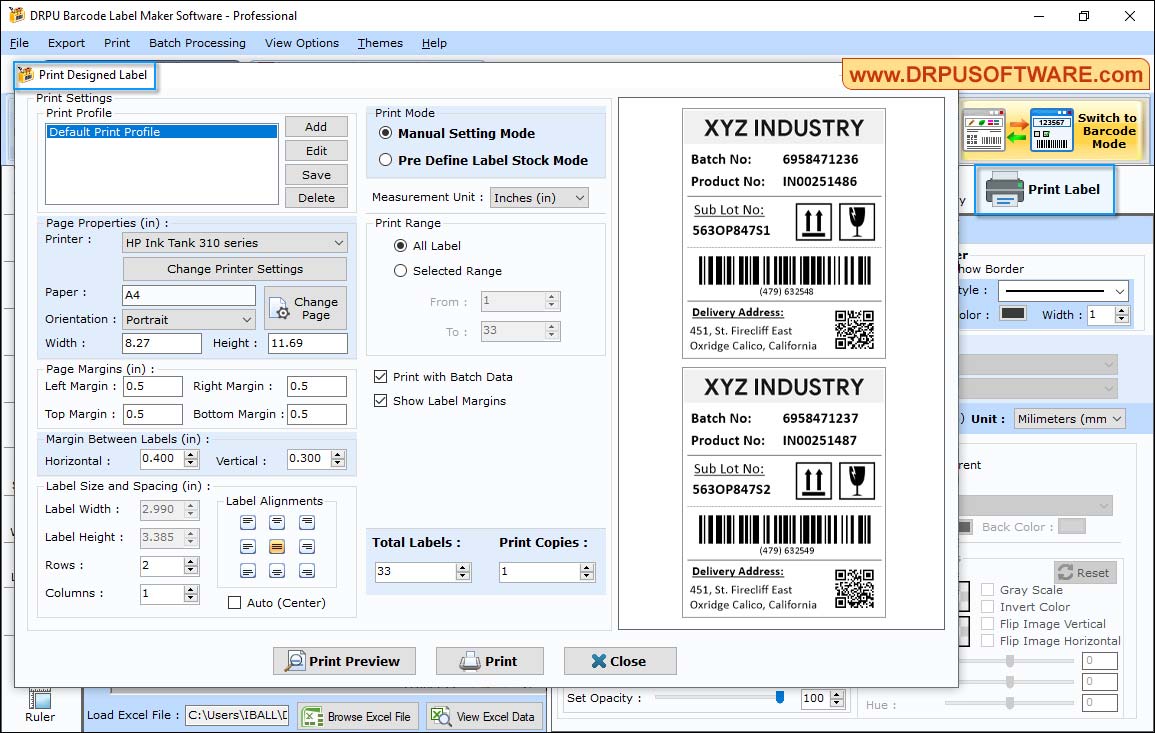Click the Load Excel File path field
Screen dimensions: 1155x733
click(237, 715)
